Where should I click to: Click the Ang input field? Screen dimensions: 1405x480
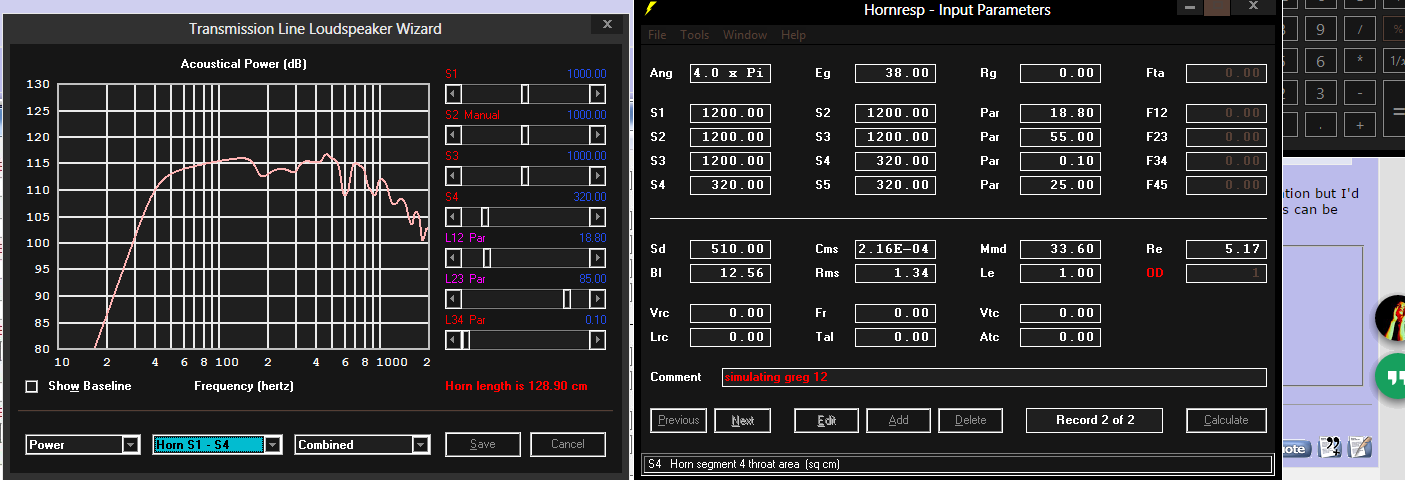[x=731, y=73]
